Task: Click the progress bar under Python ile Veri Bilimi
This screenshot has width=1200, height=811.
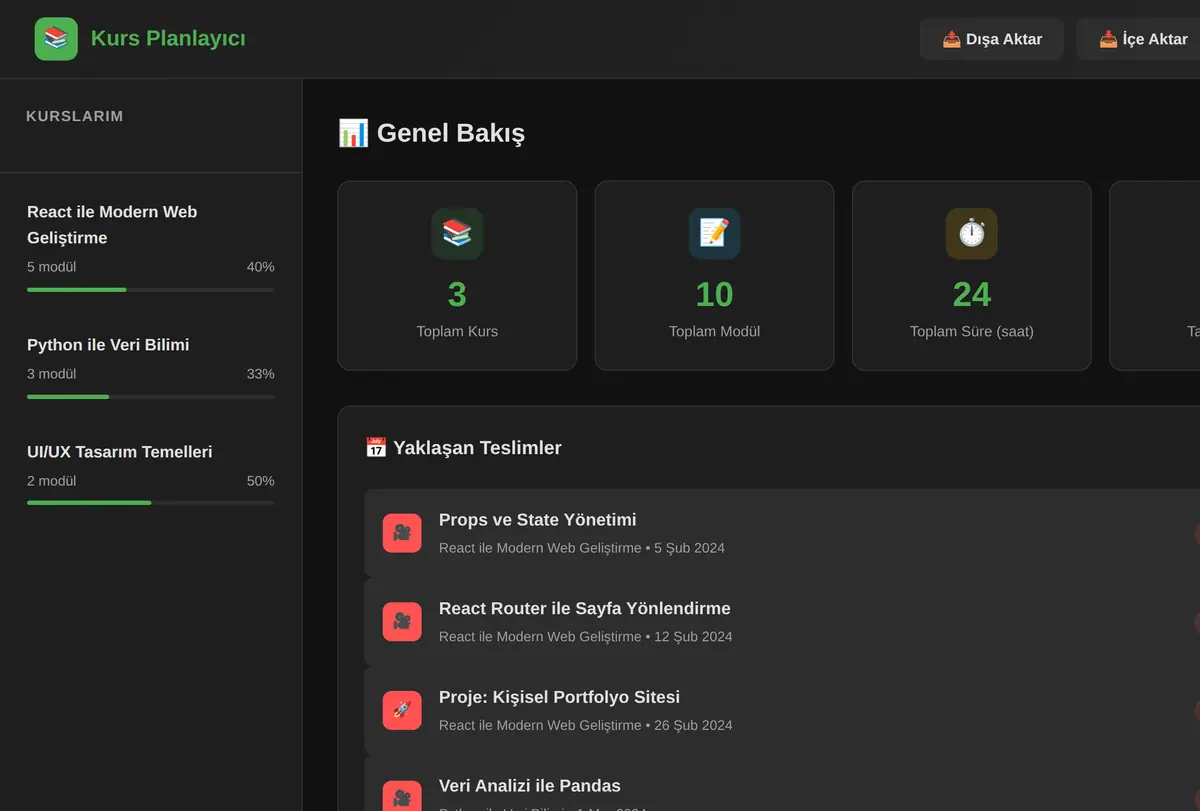Action: pyautogui.click(x=151, y=397)
